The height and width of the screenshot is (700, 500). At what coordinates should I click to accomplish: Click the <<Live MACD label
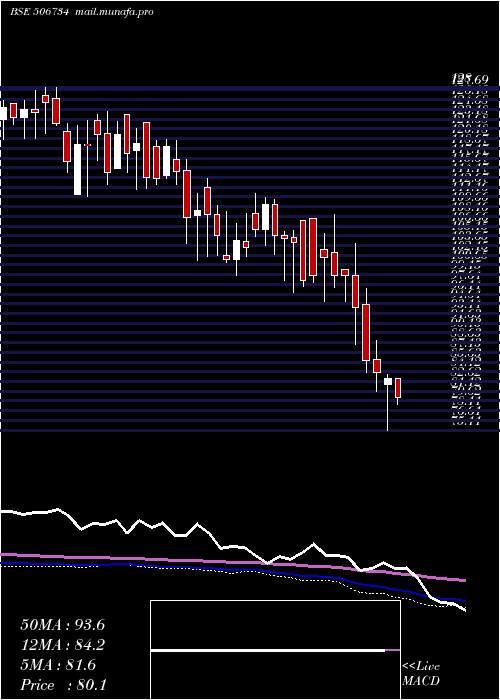(421, 673)
